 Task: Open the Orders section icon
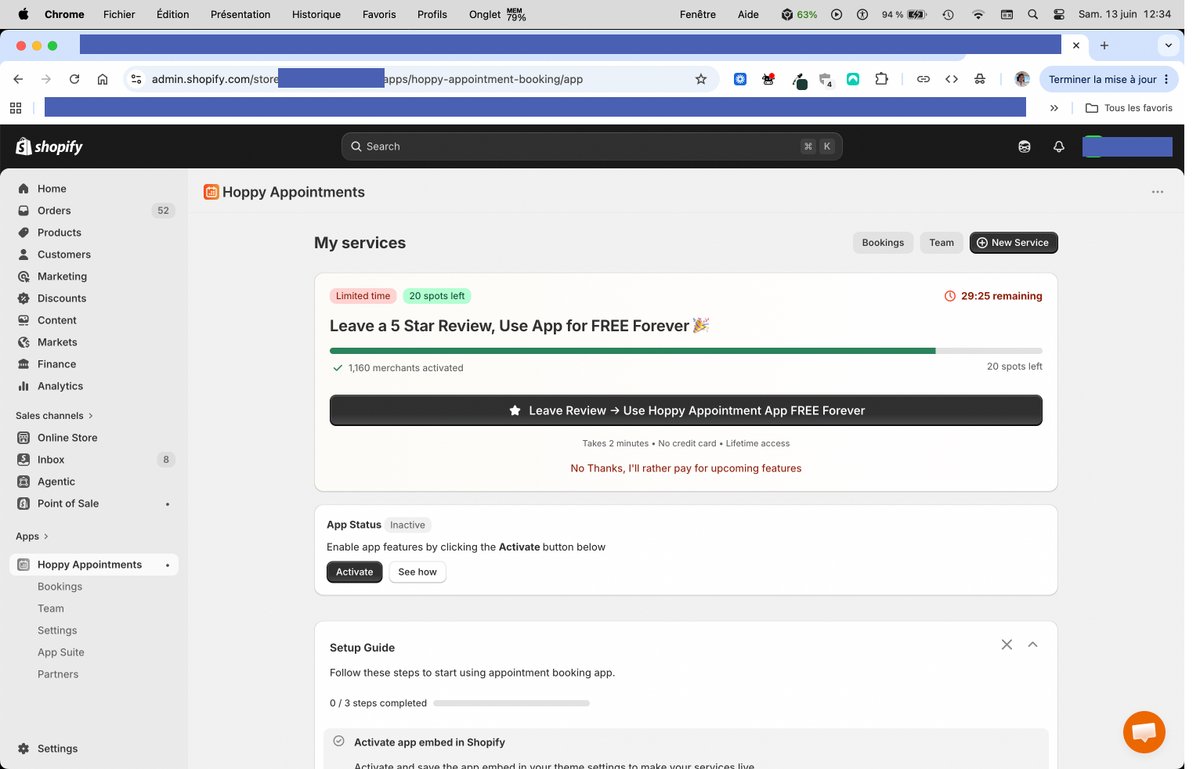pos(23,210)
